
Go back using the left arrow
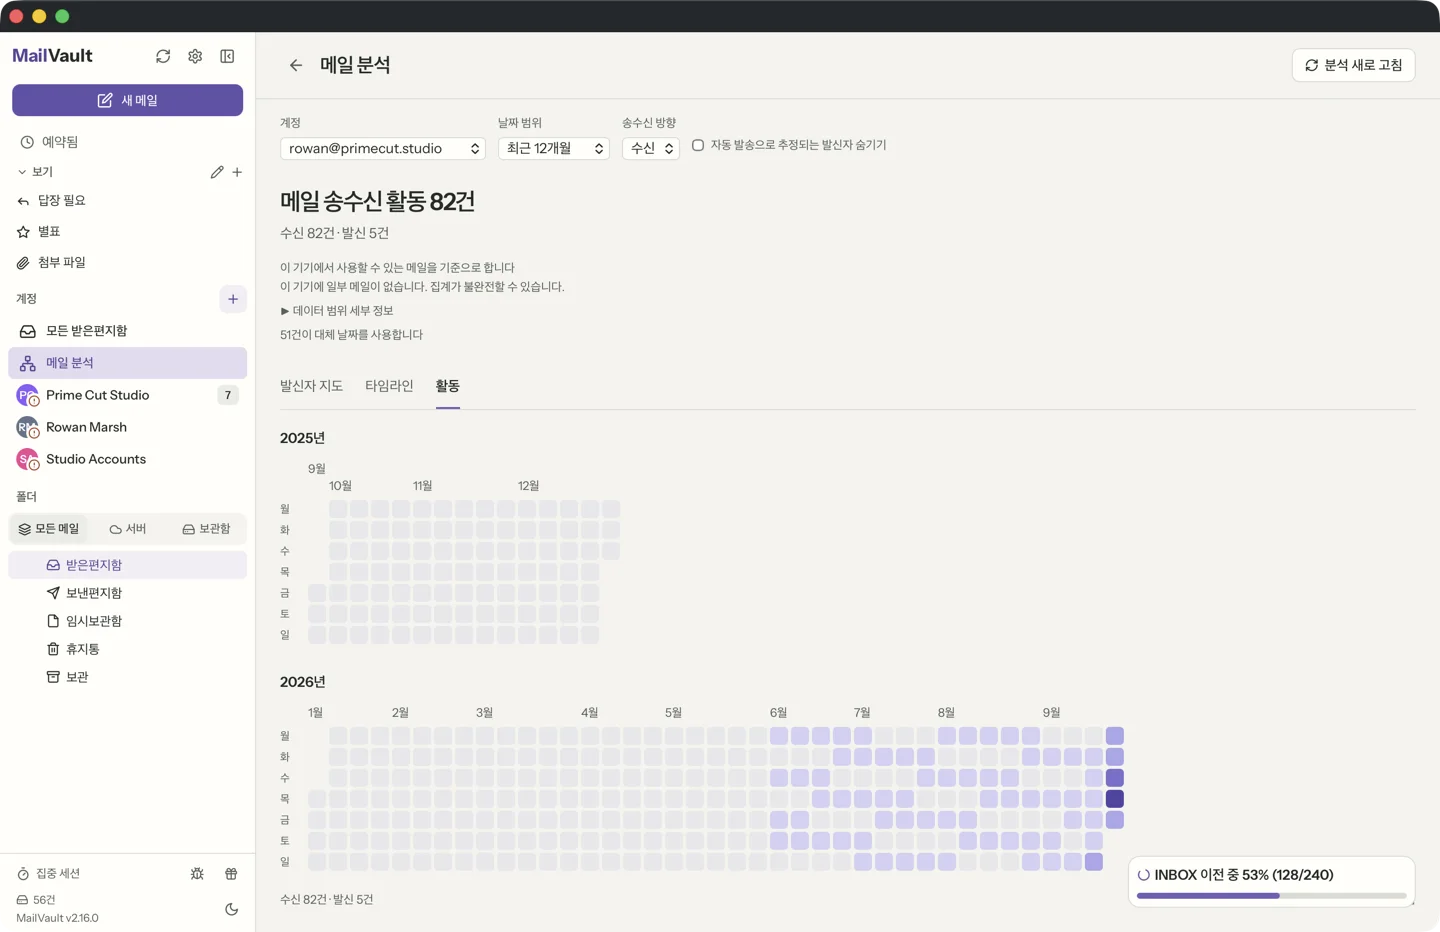[296, 65]
